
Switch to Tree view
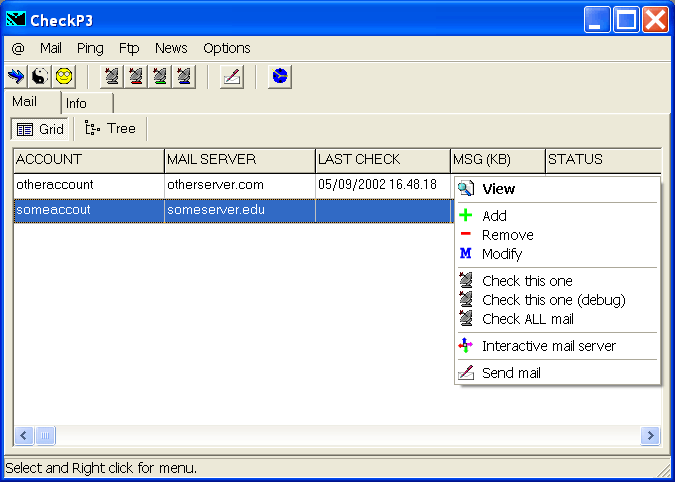(x=110, y=129)
